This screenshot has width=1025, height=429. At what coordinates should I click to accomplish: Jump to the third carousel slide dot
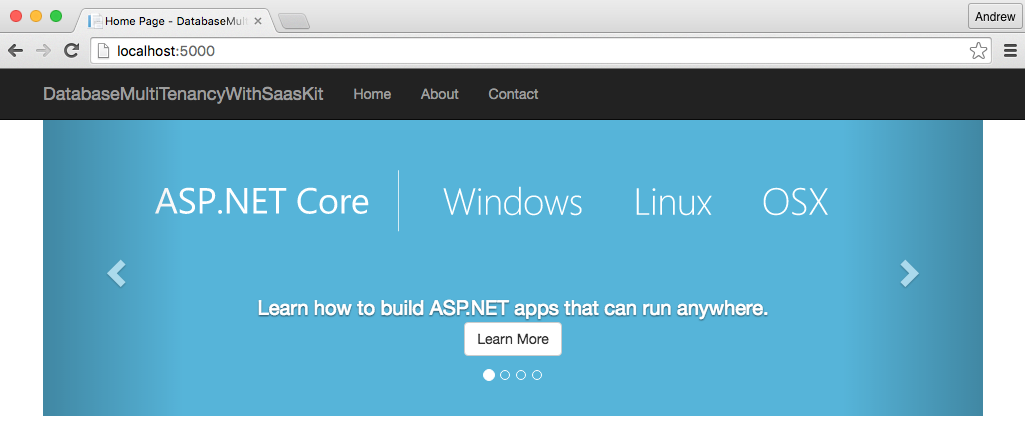tap(521, 375)
